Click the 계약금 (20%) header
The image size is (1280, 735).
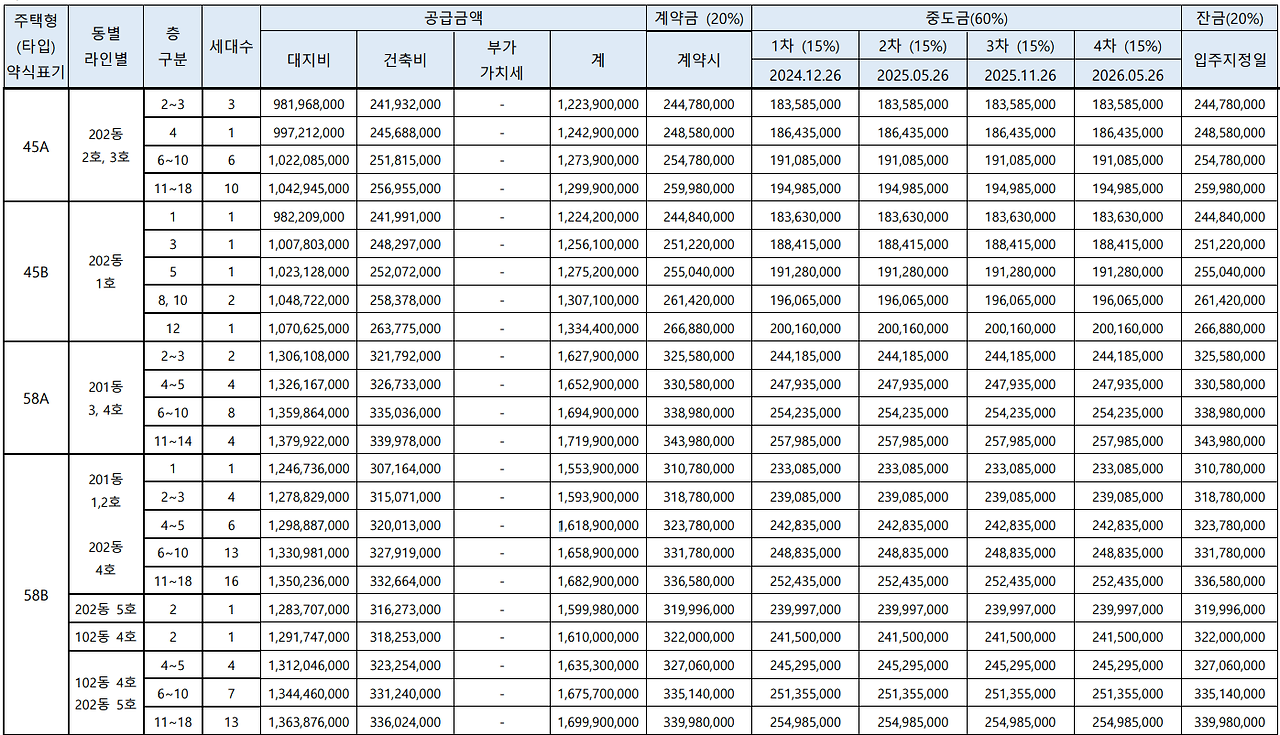tap(699, 18)
